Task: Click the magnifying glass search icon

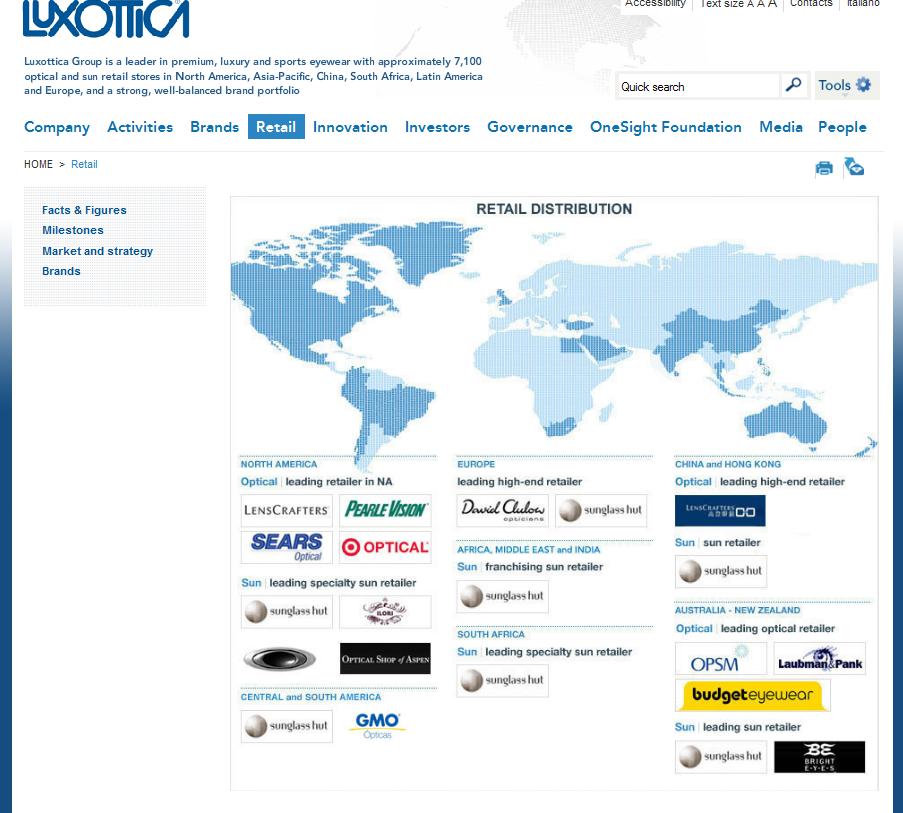Action: [793, 85]
